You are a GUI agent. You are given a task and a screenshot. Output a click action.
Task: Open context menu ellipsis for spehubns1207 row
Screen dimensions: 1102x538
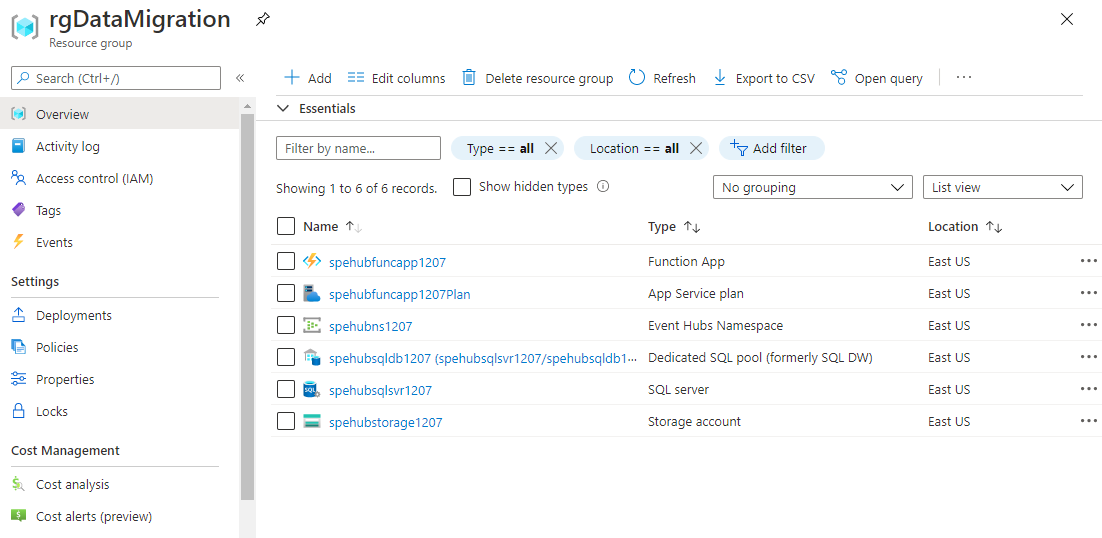1089,325
